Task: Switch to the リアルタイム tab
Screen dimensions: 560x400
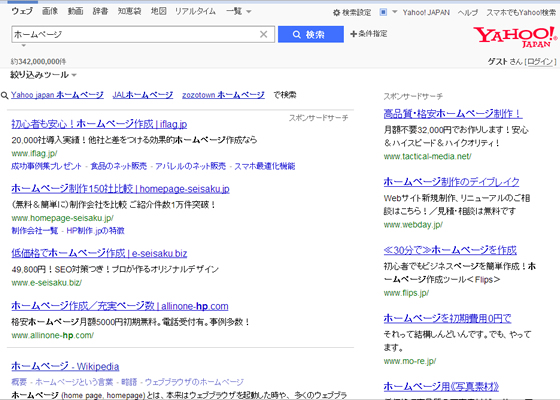Action: [x=195, y=11]
